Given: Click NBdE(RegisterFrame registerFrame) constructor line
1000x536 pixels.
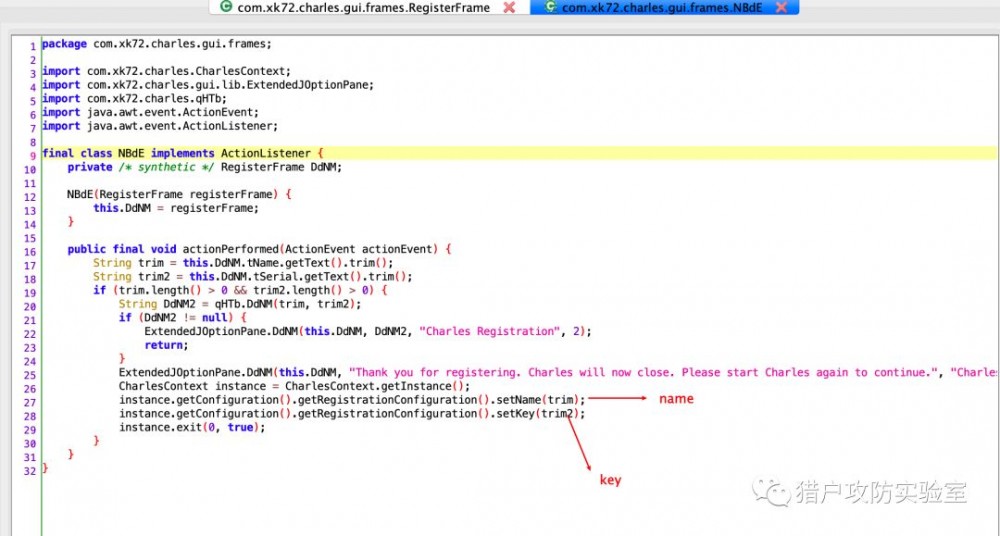Looking at the screenshot, I should [x=179, y=195].
